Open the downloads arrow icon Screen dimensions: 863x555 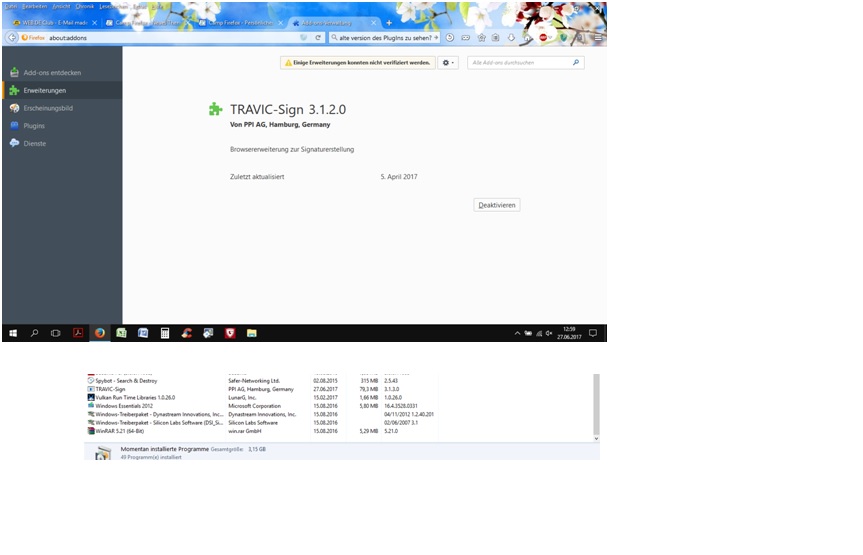511,37
